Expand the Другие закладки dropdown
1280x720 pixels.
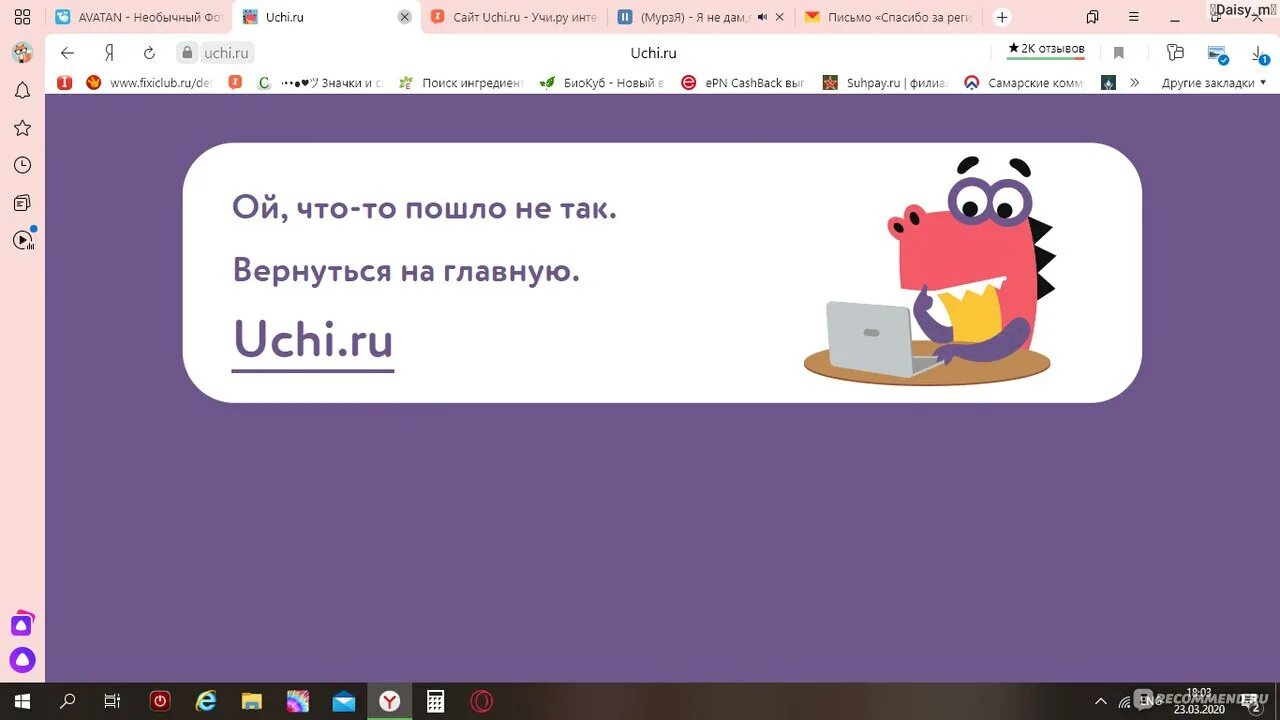point(1214,83)
